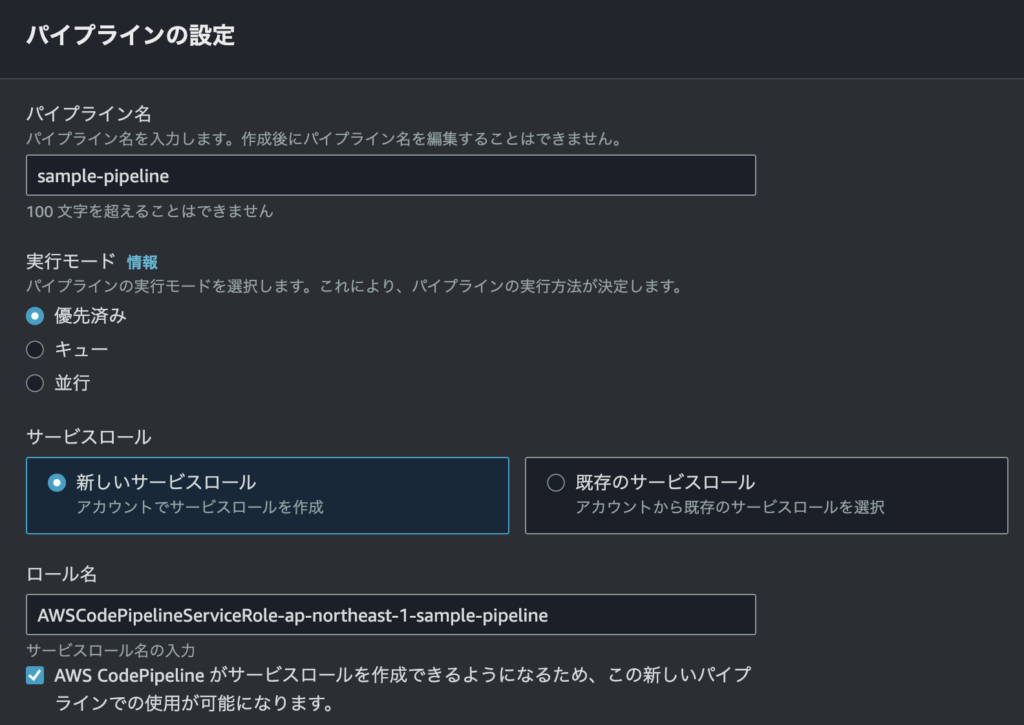
Task: Choose the 新しいサービスロール radio option
Action: pyautogui.click(x=57, y=483)
